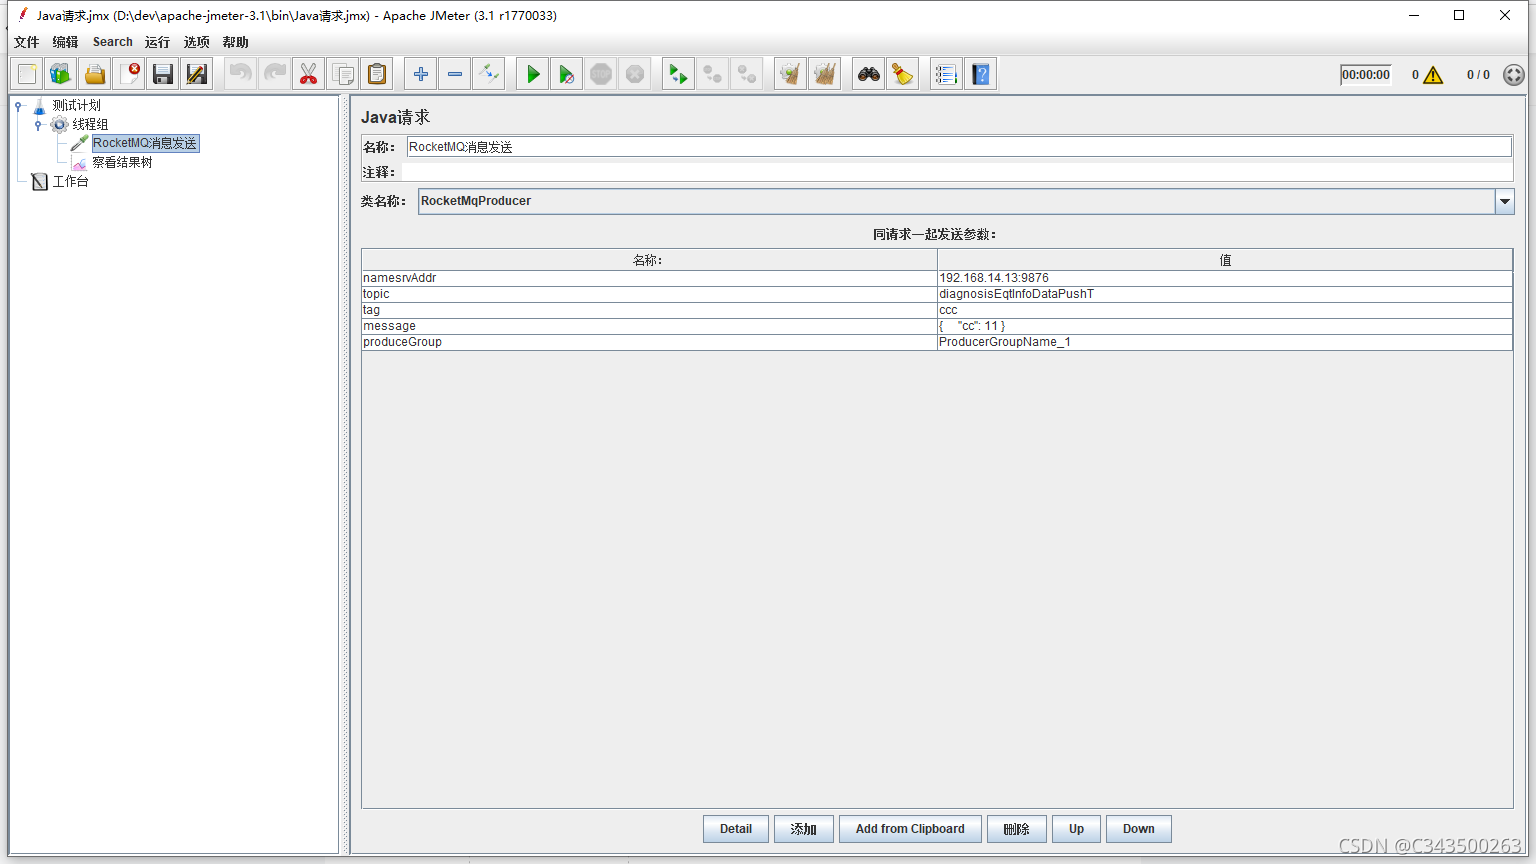Click the Copy icon in toolbar
This screenshot has height=864, width=1536.
(342, 74)
